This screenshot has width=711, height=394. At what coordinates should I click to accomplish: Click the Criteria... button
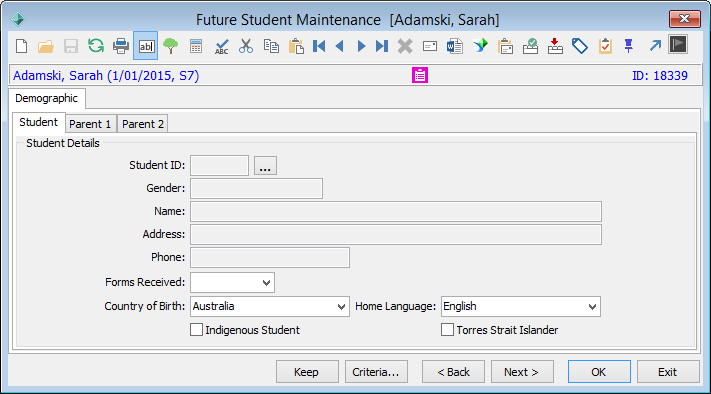click(376, 372)
